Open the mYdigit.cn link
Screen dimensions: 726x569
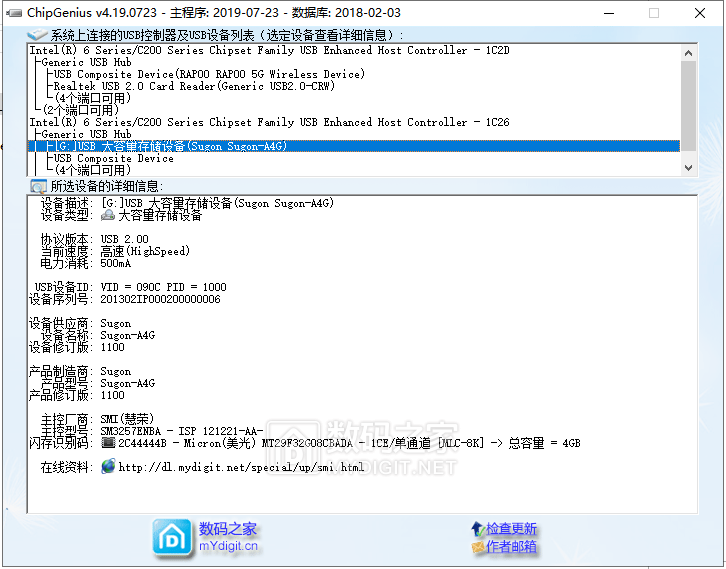point(228,546)
